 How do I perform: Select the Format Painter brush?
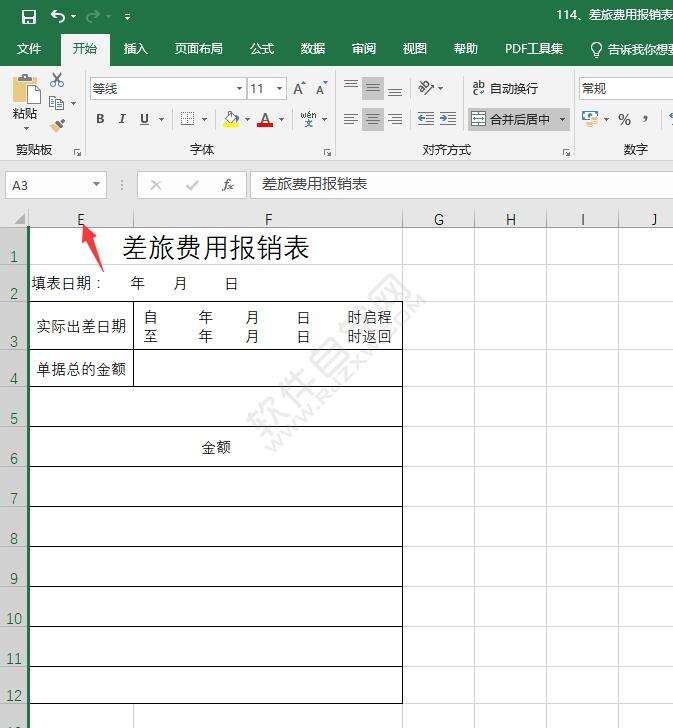58,125
